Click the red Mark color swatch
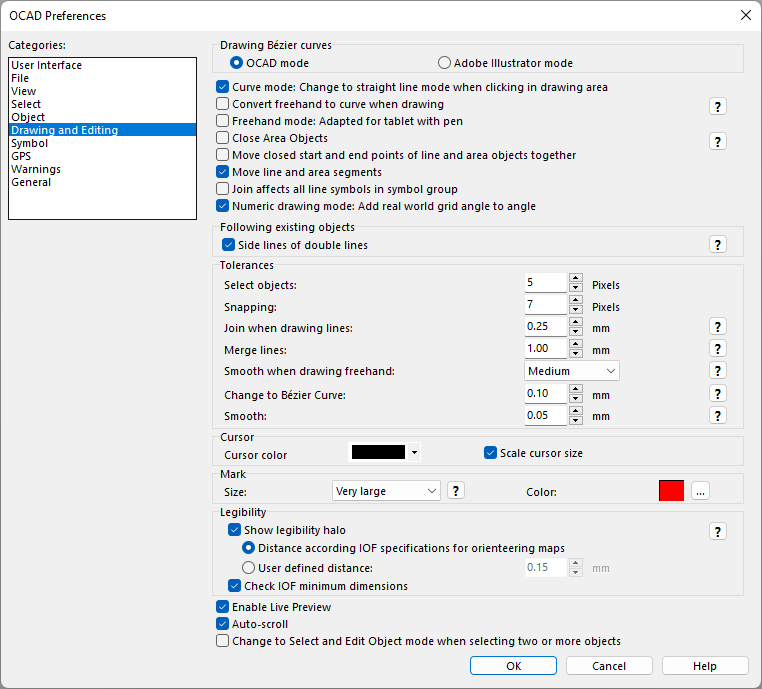Image resolution: width=762 pixels, height=689 pixels. [671, 491]
